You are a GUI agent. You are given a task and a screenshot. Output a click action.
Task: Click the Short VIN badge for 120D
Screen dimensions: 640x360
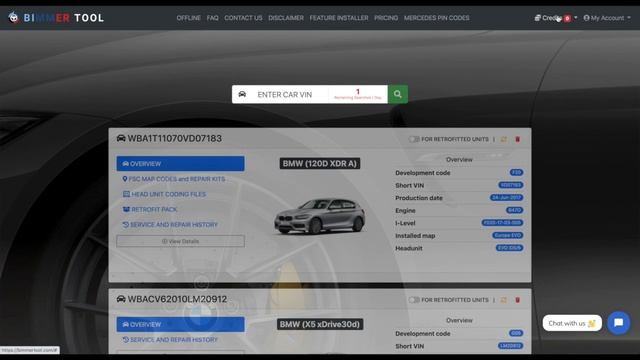point(511,185)
